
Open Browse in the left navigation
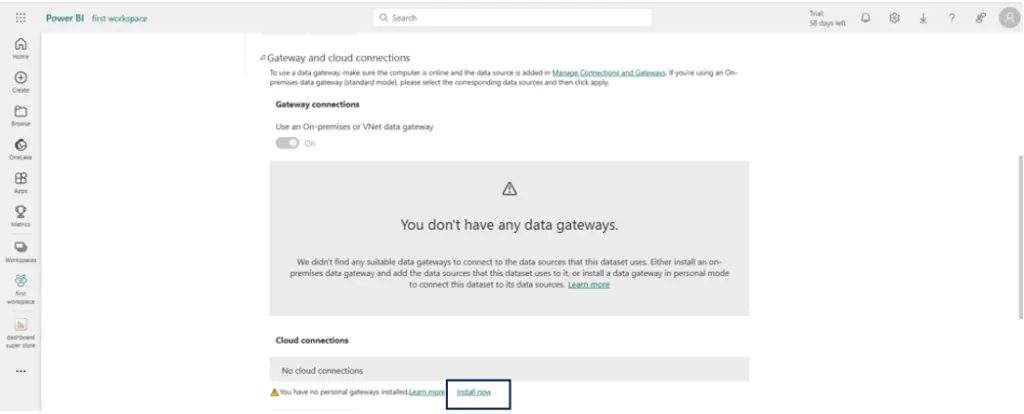pyautogui.click(x=21, y=116)
